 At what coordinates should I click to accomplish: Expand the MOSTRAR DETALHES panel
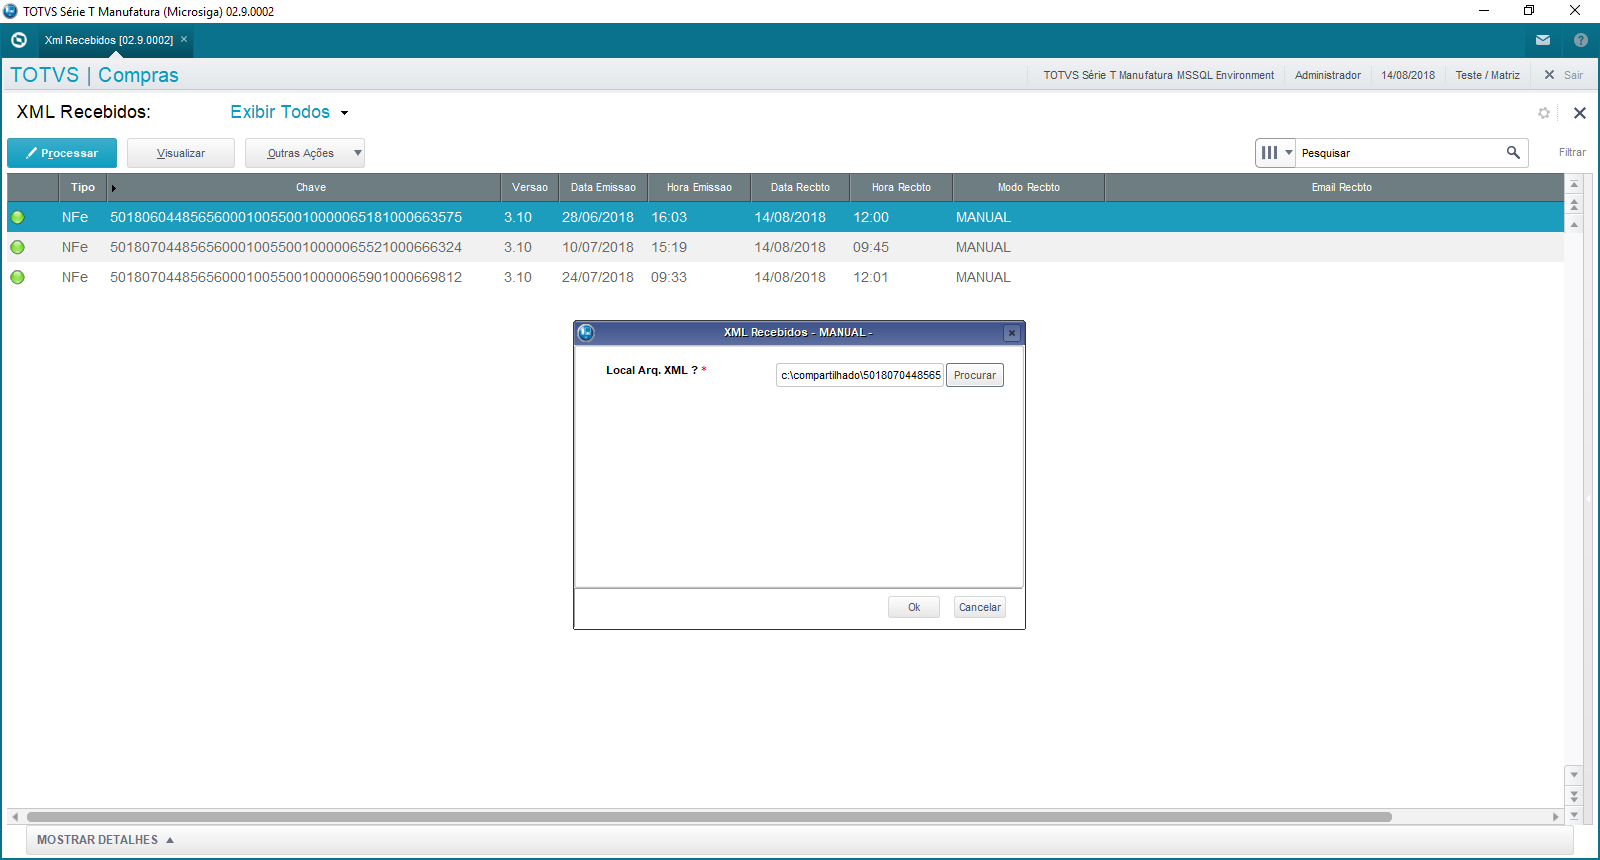105,840
